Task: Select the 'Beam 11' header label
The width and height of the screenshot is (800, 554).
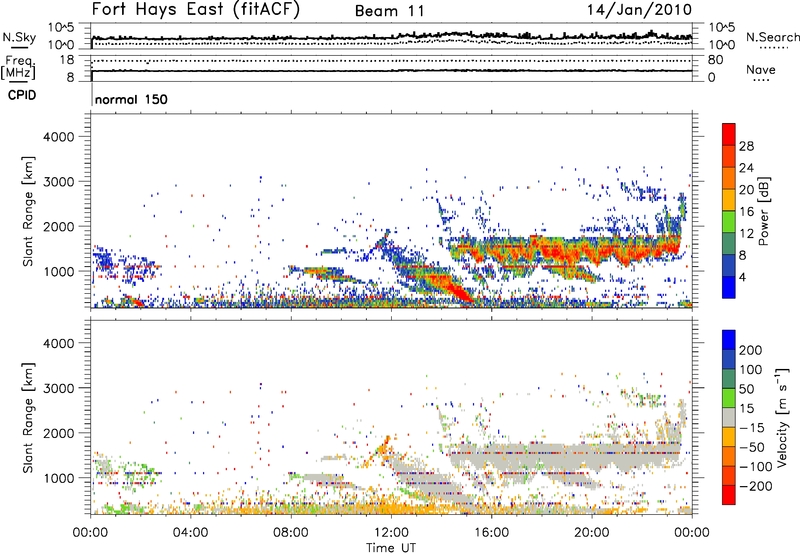Action: click(x=390, y=11)
